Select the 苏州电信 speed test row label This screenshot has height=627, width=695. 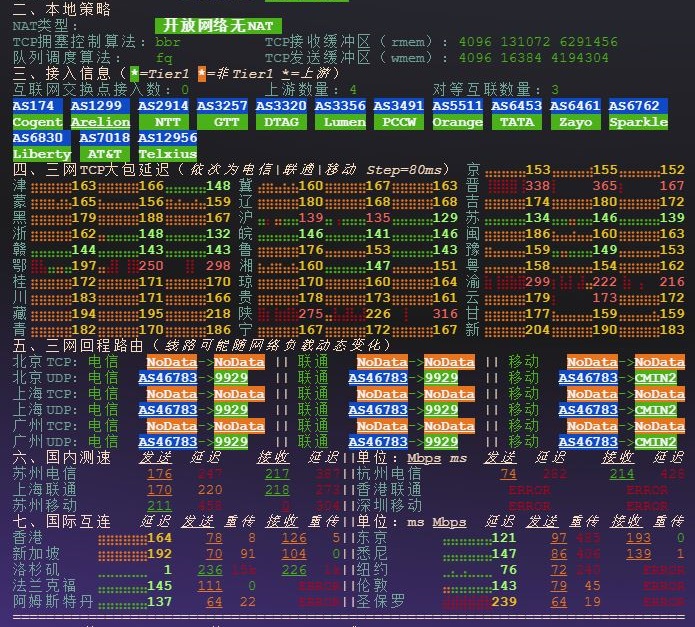45,474
